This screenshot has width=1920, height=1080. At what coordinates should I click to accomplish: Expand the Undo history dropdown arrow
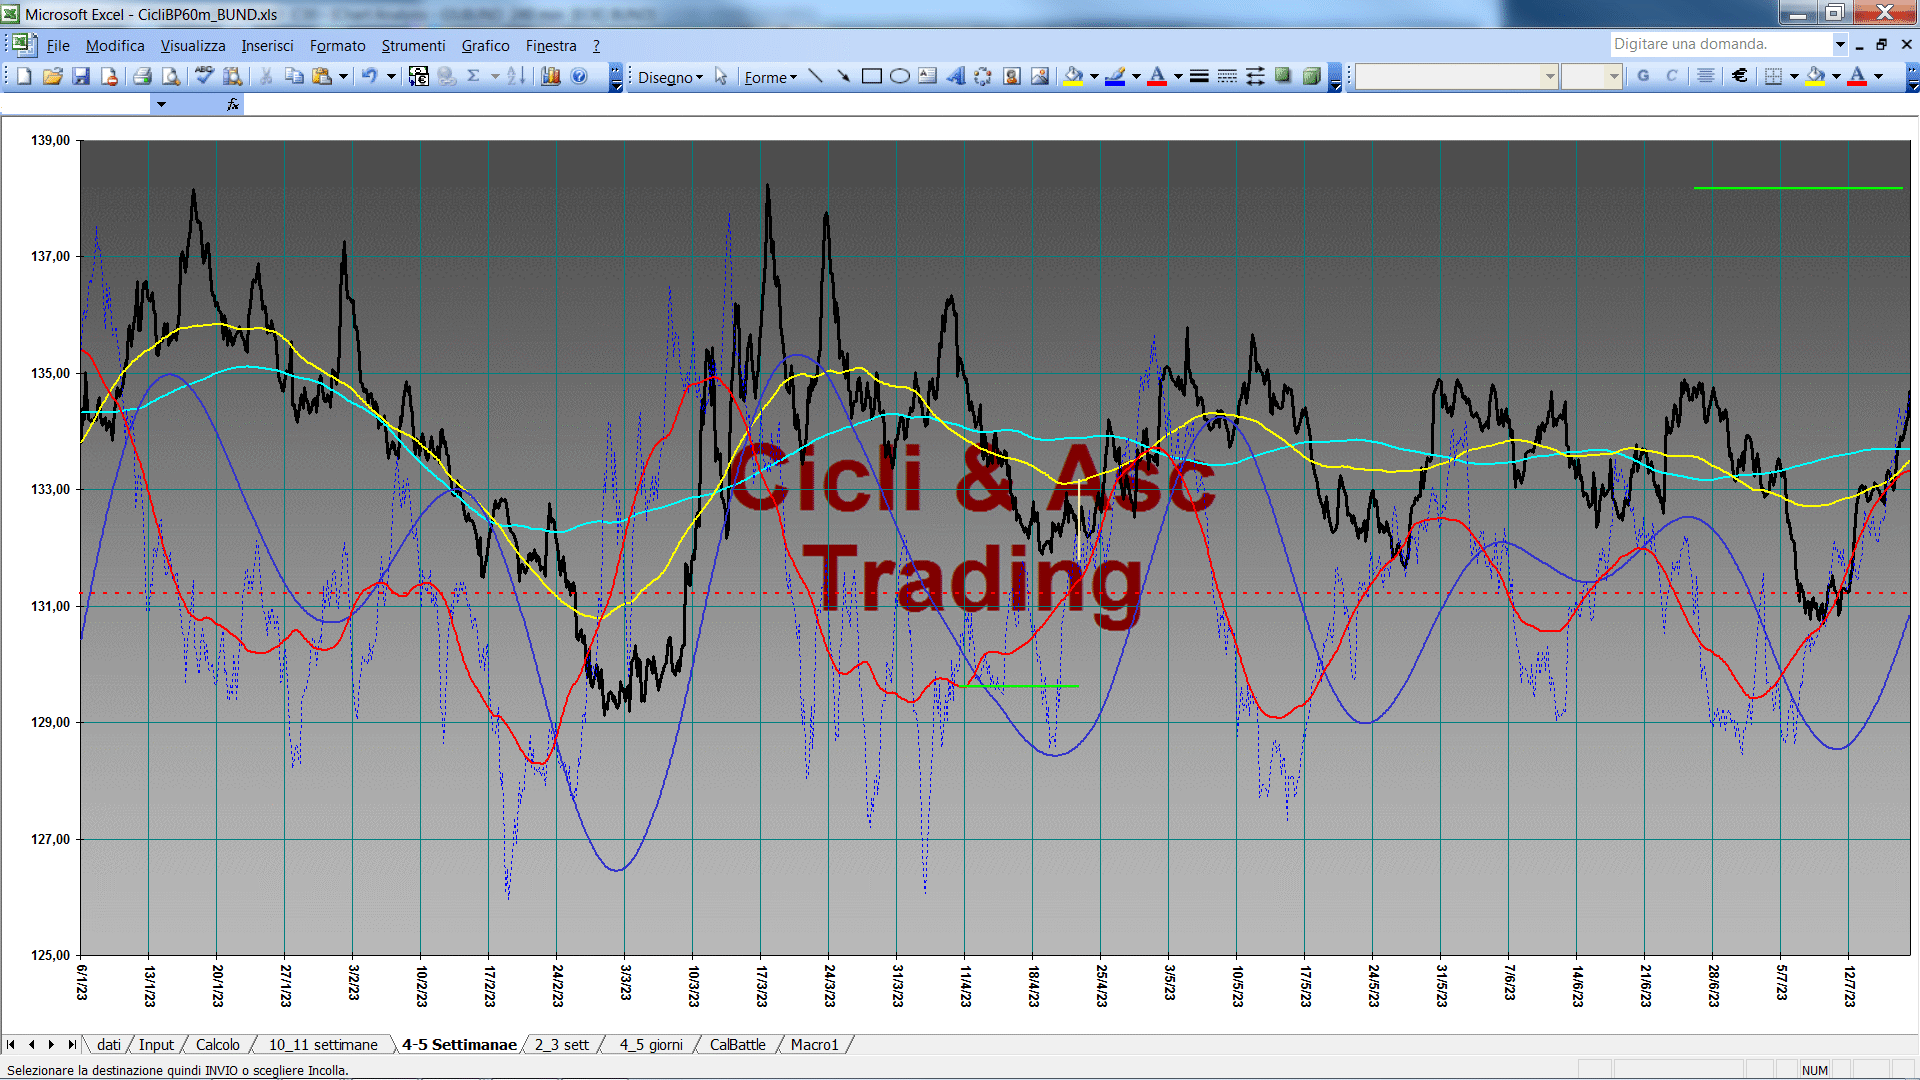coord(391,76)
